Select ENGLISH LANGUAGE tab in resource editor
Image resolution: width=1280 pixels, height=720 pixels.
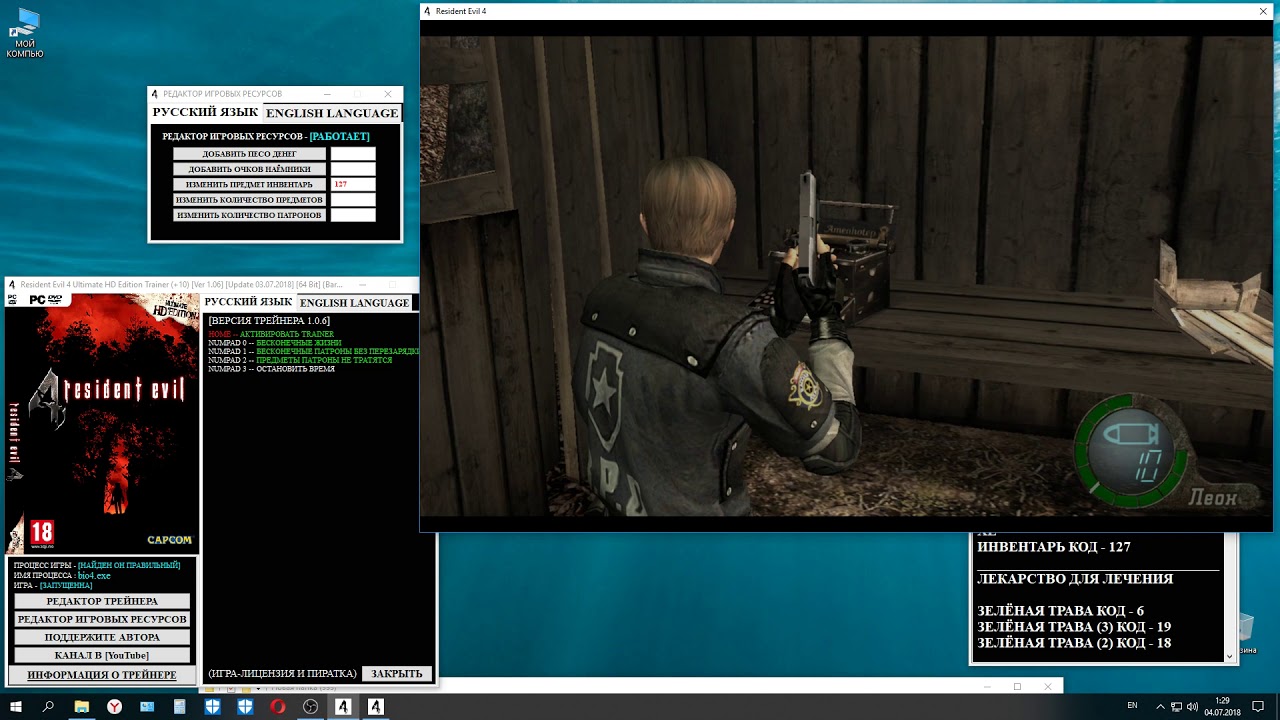click(332, 113)
